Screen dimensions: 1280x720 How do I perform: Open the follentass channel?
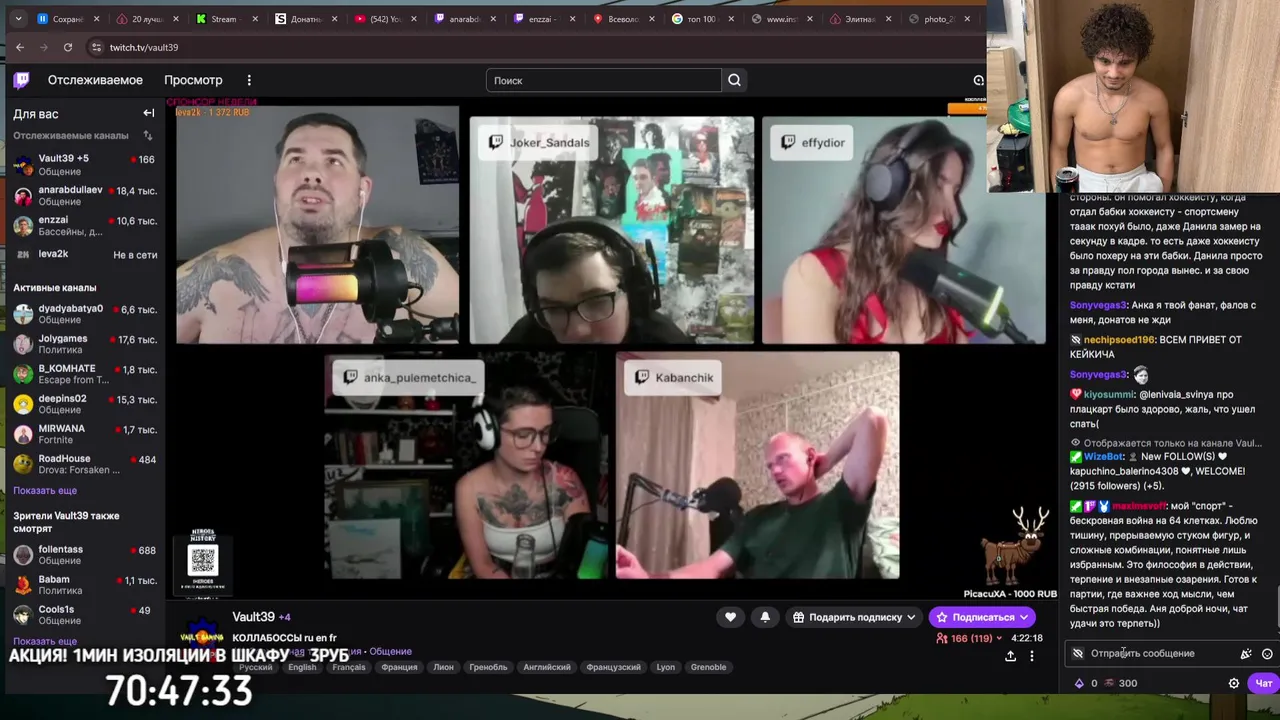[x=85, y=555]
